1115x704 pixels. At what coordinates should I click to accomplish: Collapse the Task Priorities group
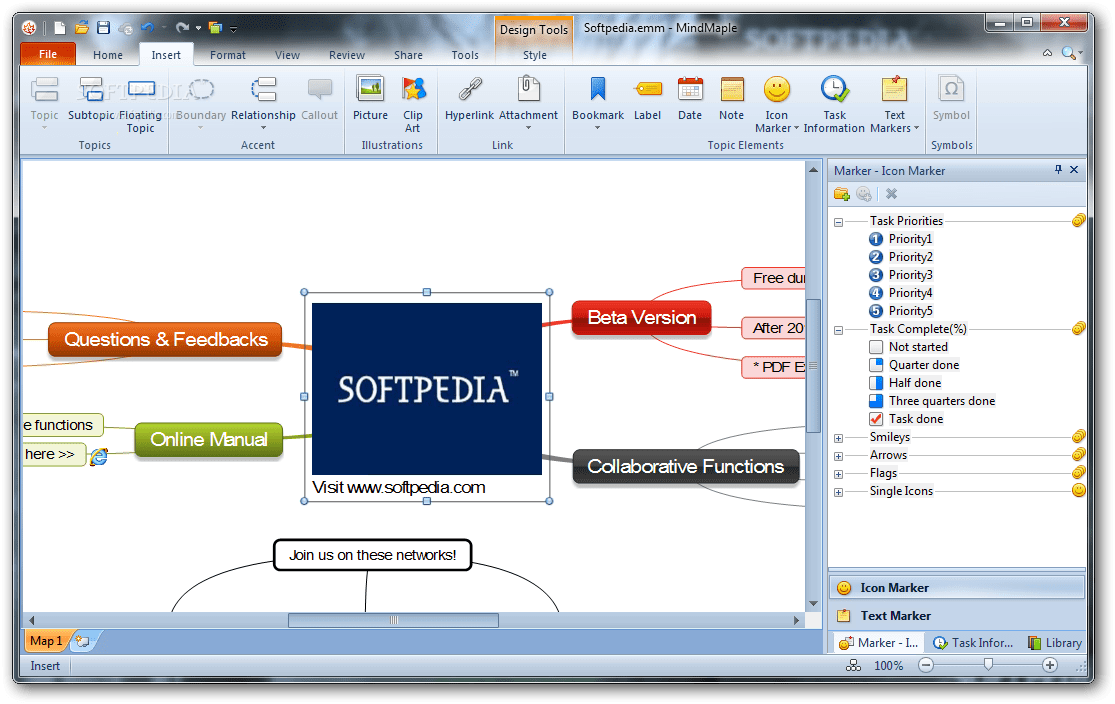[838, 222]
